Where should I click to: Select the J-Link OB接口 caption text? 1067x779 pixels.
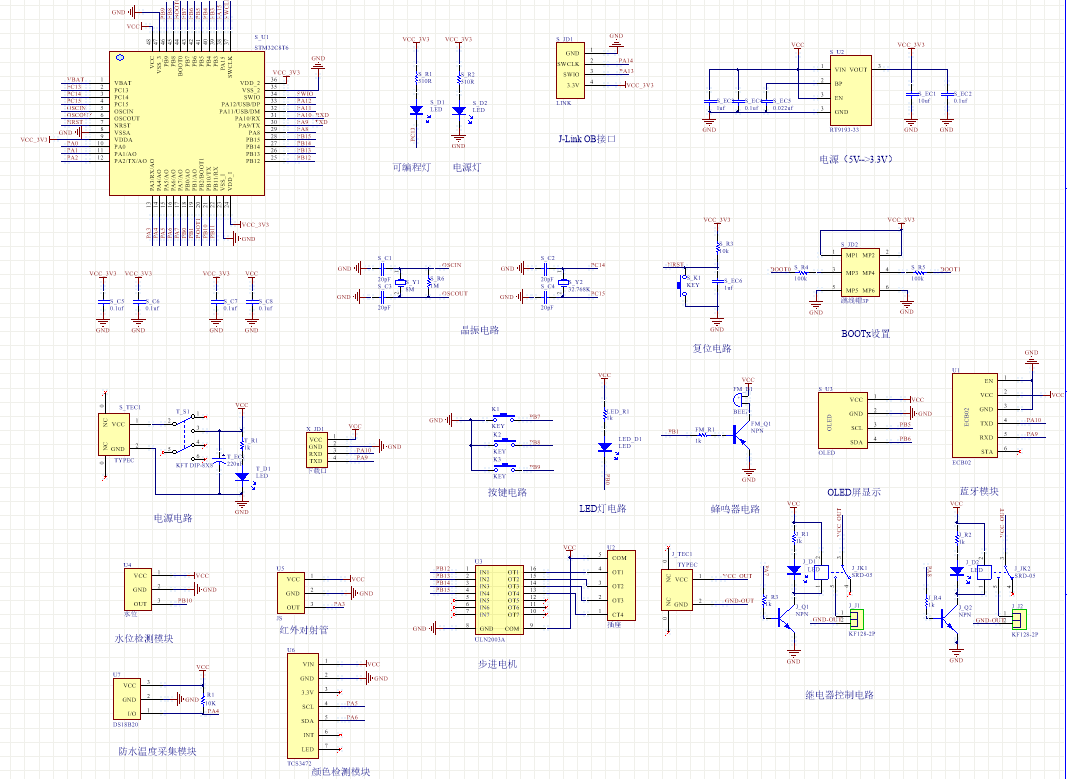tap(587, 139)
